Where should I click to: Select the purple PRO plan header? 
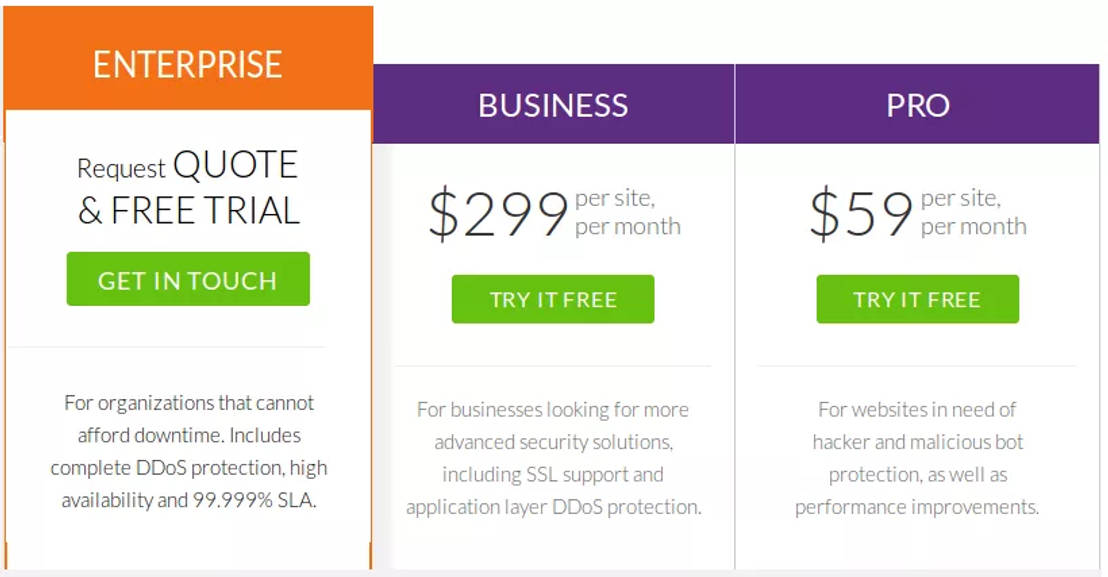coord(917,105)
